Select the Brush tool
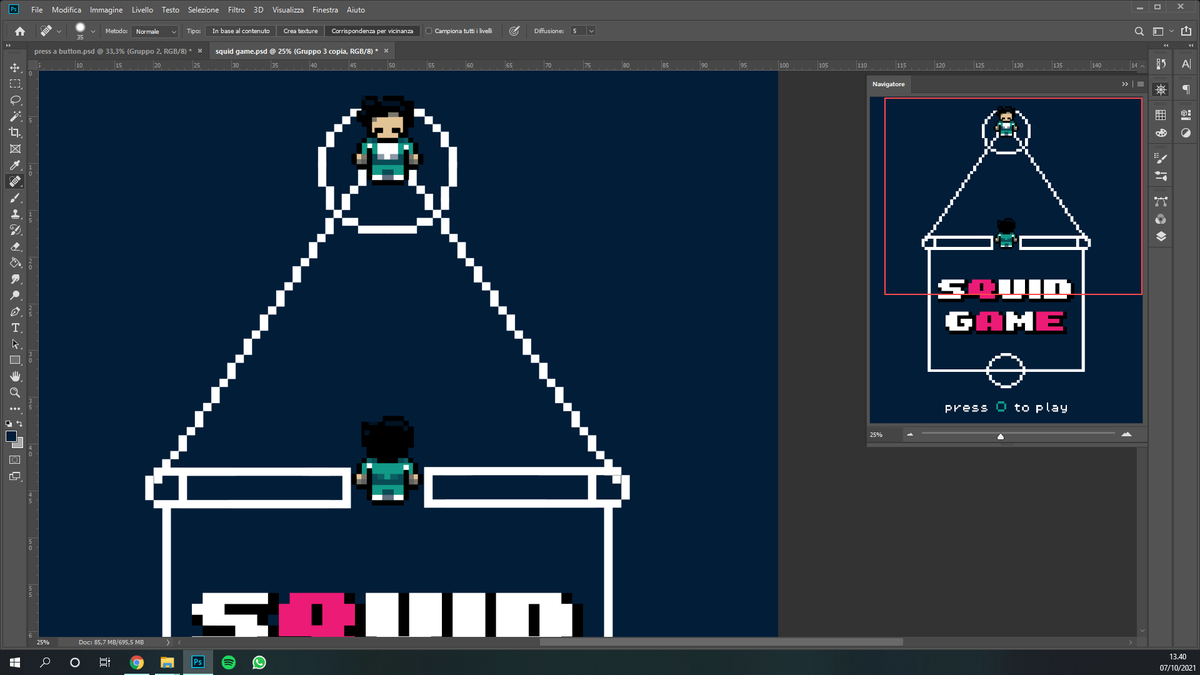 click(15, 198)
